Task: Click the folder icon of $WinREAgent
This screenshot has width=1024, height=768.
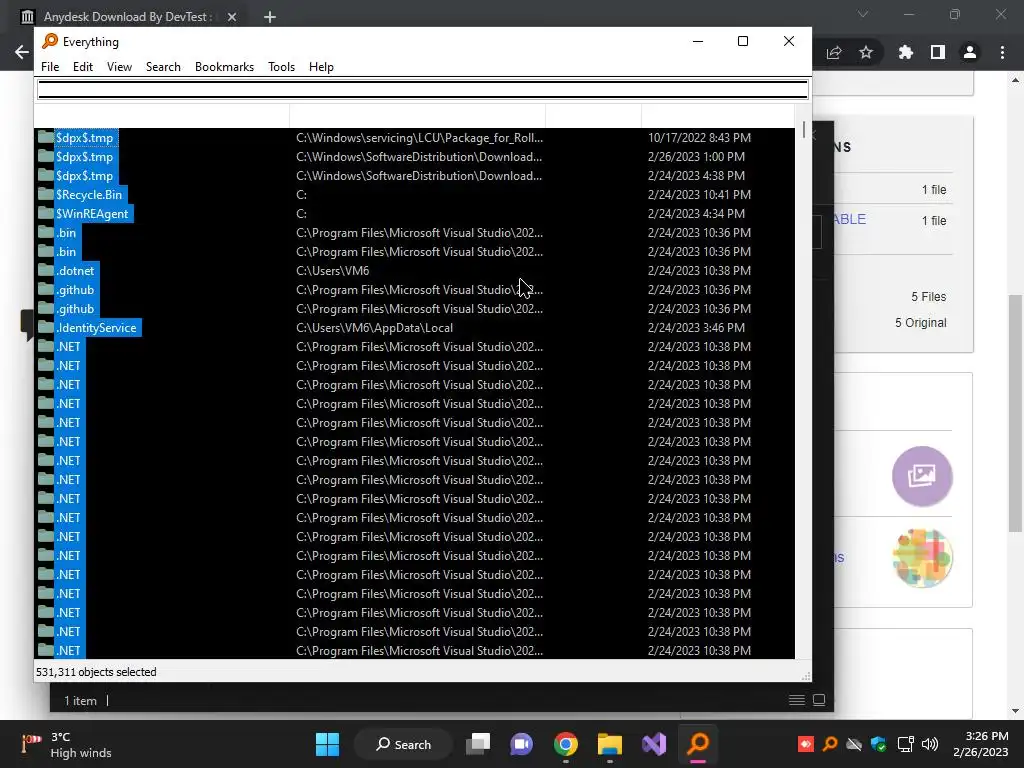Action: pyautogui.click(x=46, y=214)
